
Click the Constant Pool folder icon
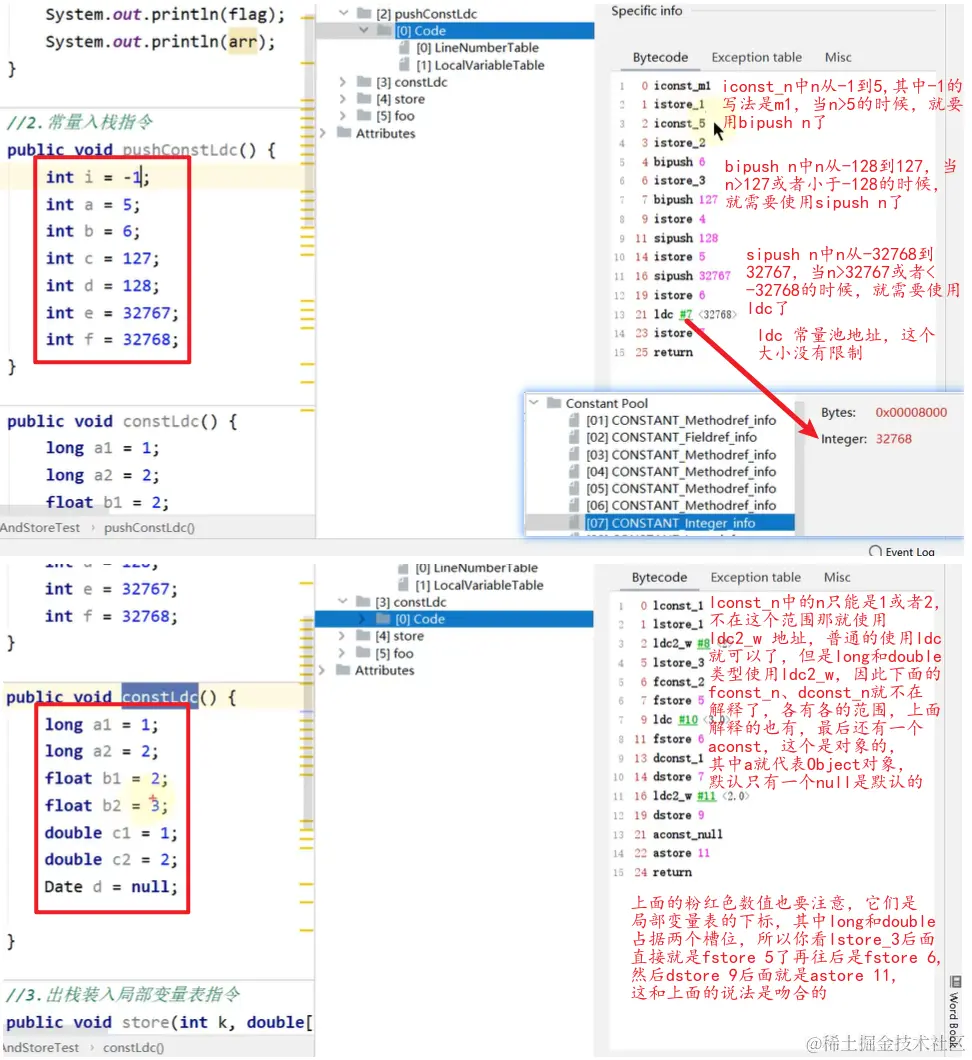[554, 402]
